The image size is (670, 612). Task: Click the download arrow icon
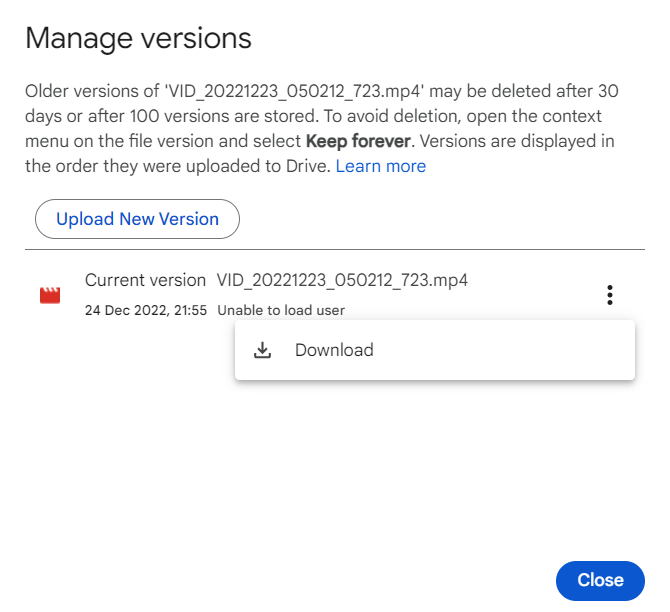pos(262,350)
